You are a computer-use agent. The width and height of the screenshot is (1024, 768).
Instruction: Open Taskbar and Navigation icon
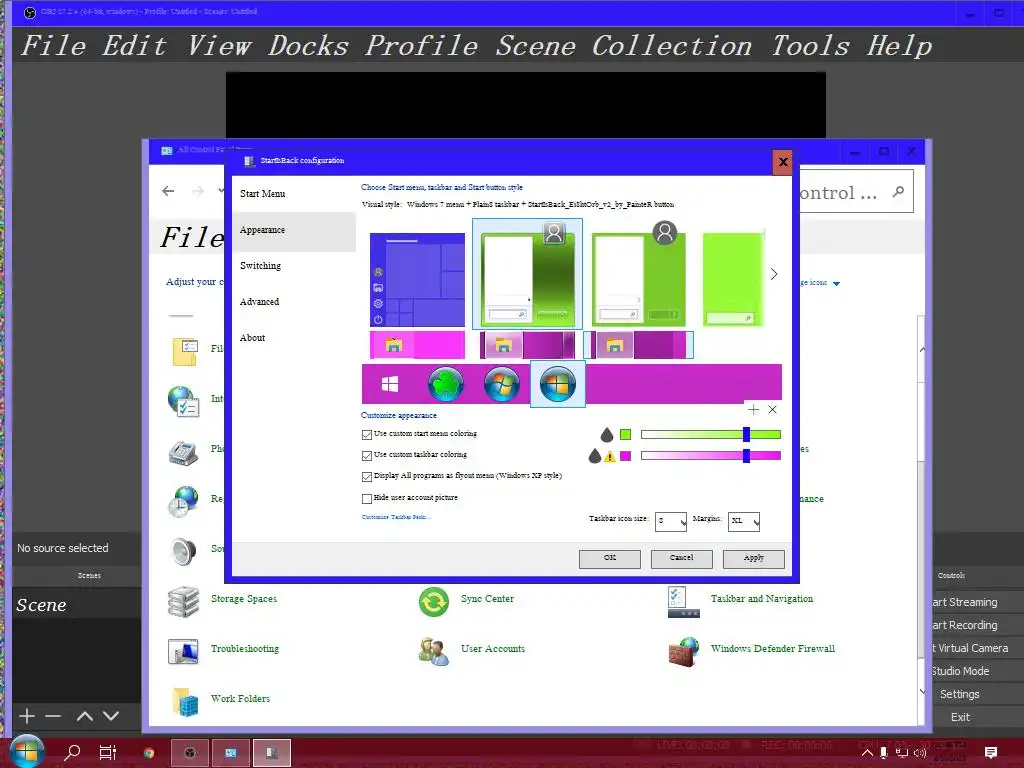684,601
